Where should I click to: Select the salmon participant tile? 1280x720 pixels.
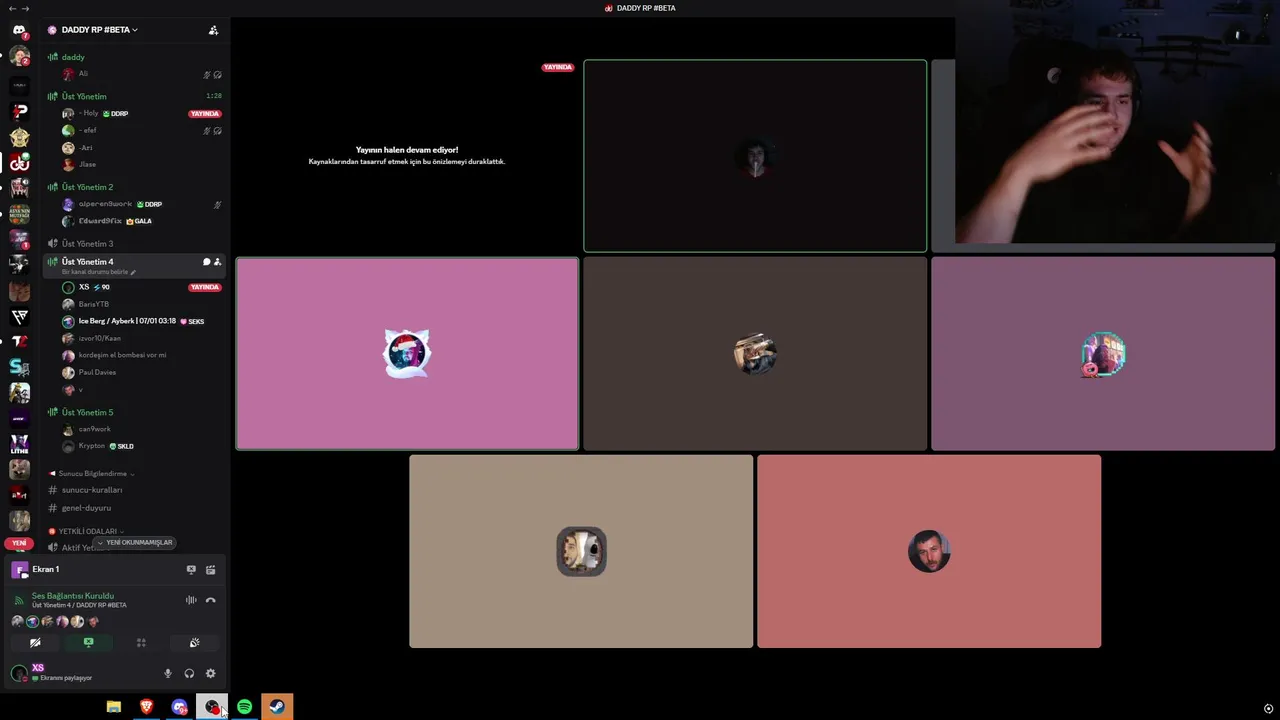point(929,551)
